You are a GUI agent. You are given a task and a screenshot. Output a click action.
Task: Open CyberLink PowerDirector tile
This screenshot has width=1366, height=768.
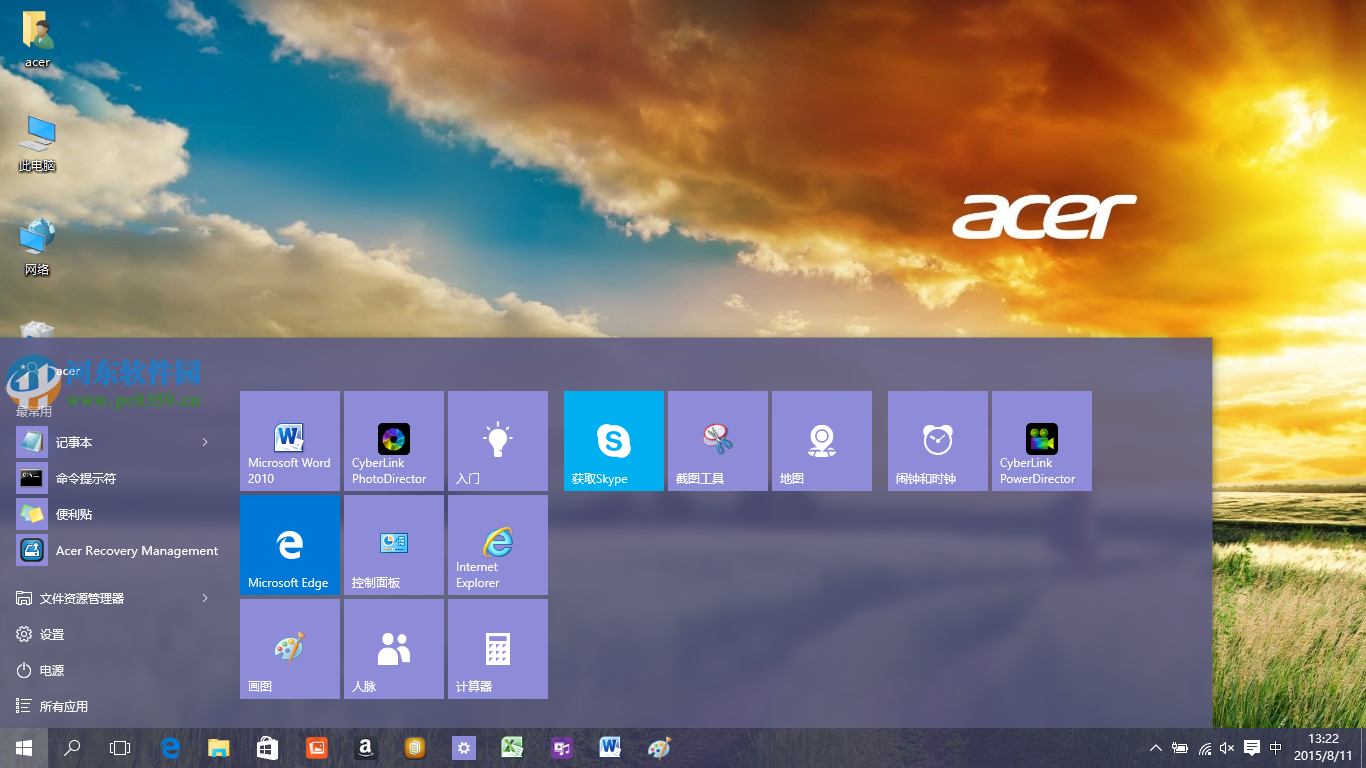point(1041,441)
